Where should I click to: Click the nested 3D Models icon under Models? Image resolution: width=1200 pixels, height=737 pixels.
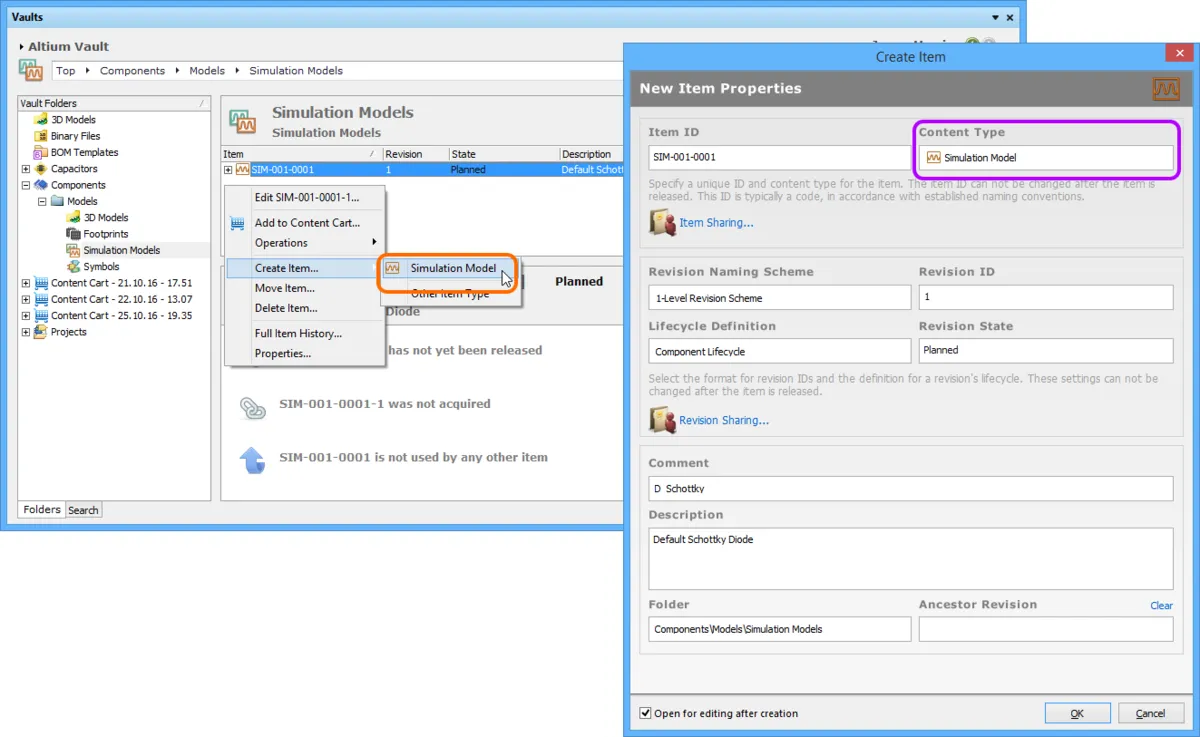click(74, 218)
